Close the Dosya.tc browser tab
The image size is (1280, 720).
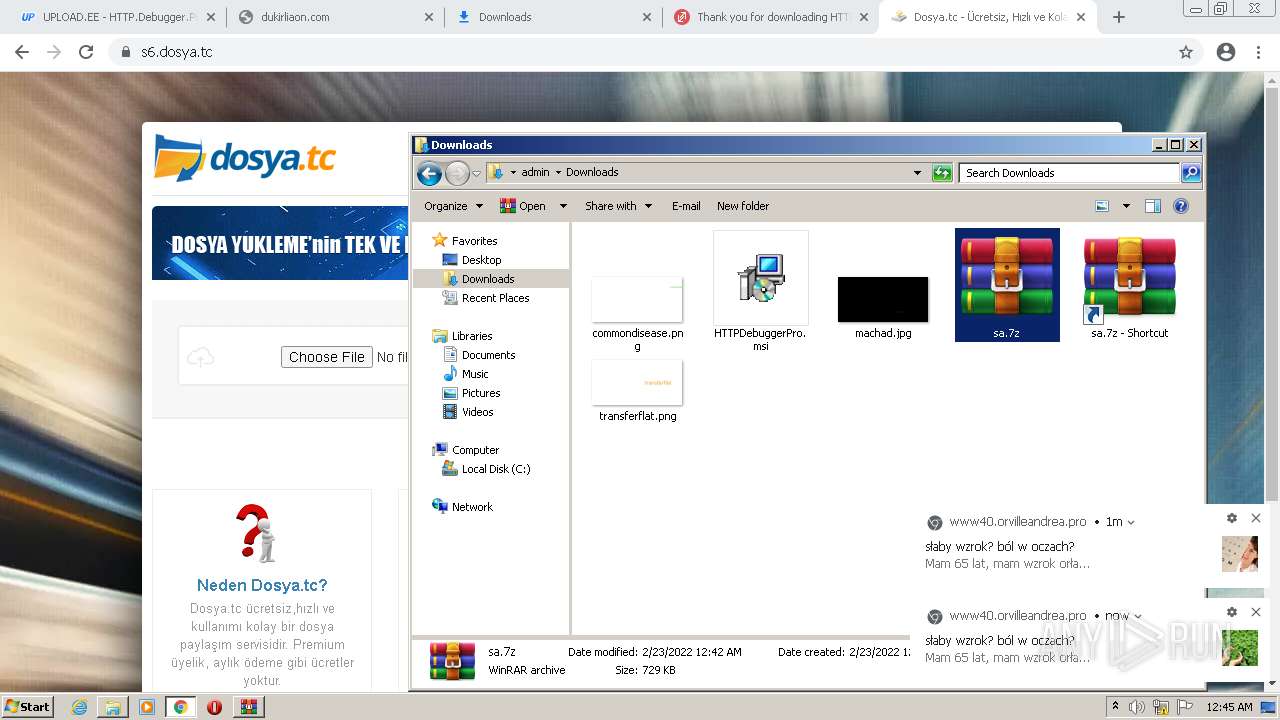(1081, 17)
